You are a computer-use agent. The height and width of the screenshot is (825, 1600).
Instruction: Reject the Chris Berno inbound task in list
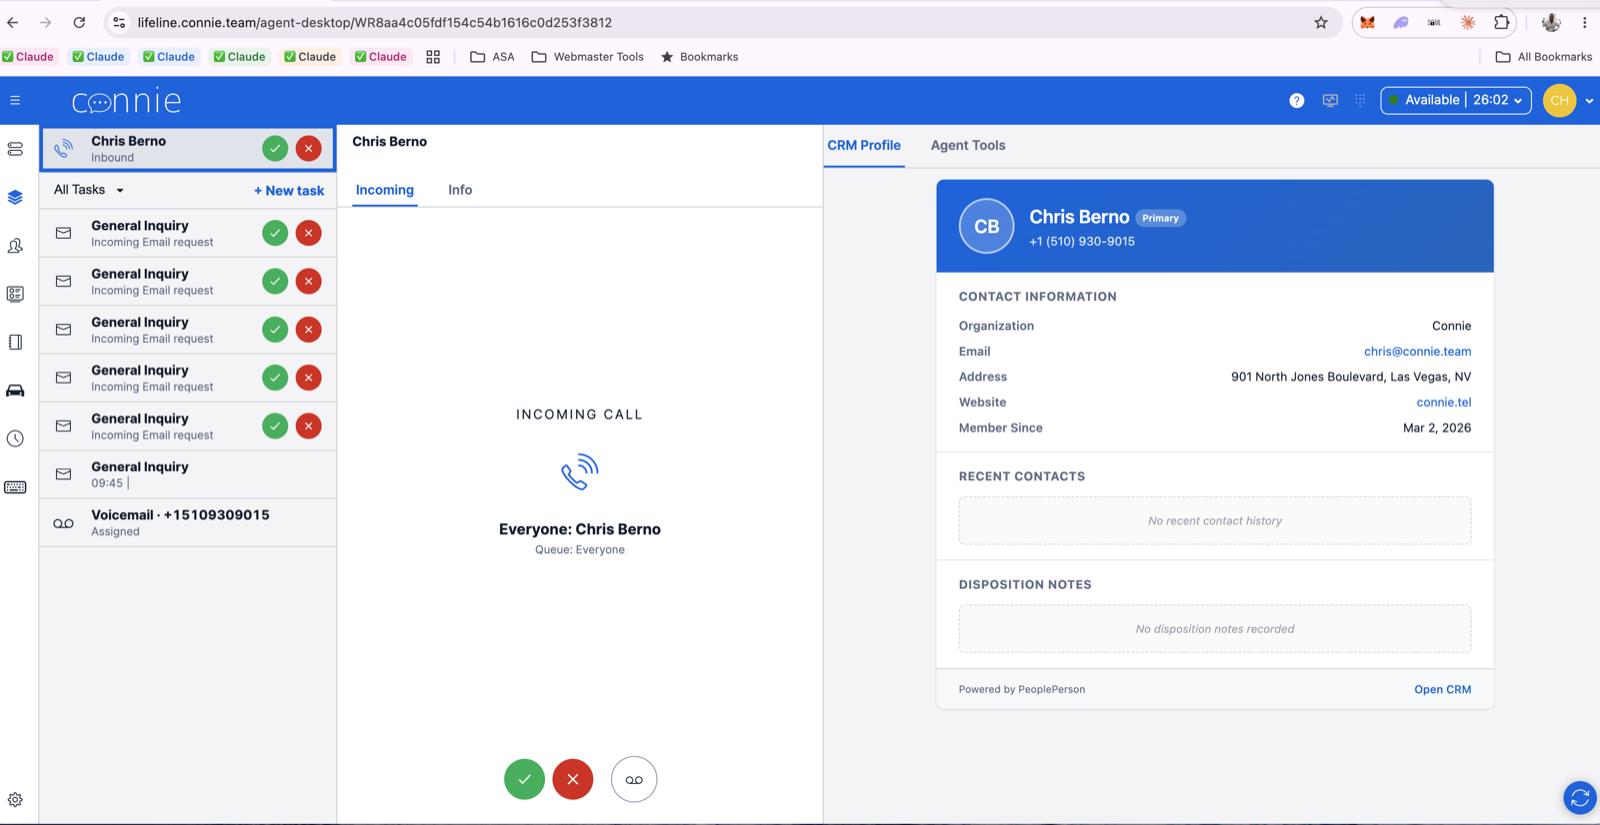click(x=309, y=149)
